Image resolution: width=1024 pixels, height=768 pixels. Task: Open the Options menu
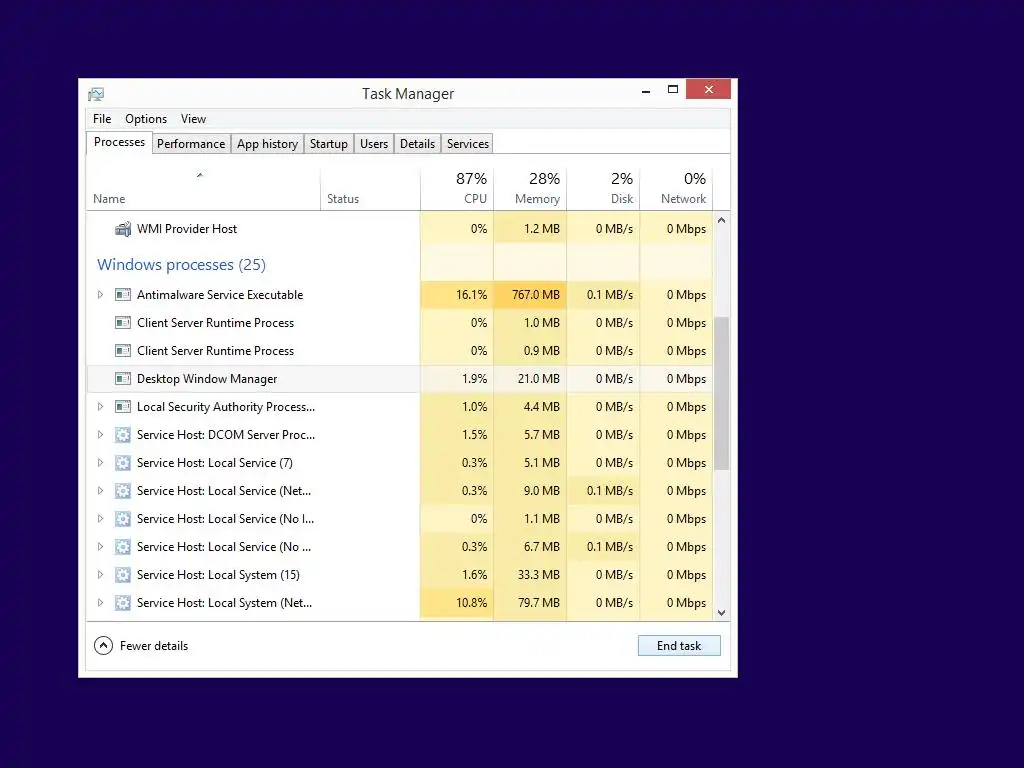[146, 119]
